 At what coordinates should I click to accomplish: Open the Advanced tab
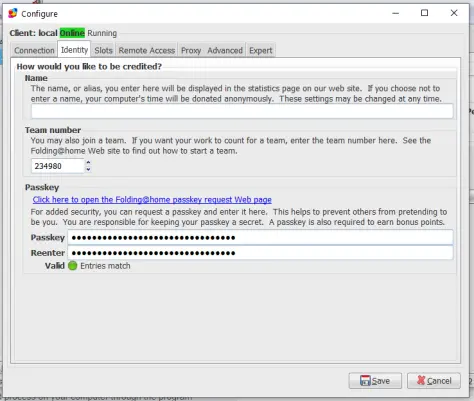coord(225,50)
